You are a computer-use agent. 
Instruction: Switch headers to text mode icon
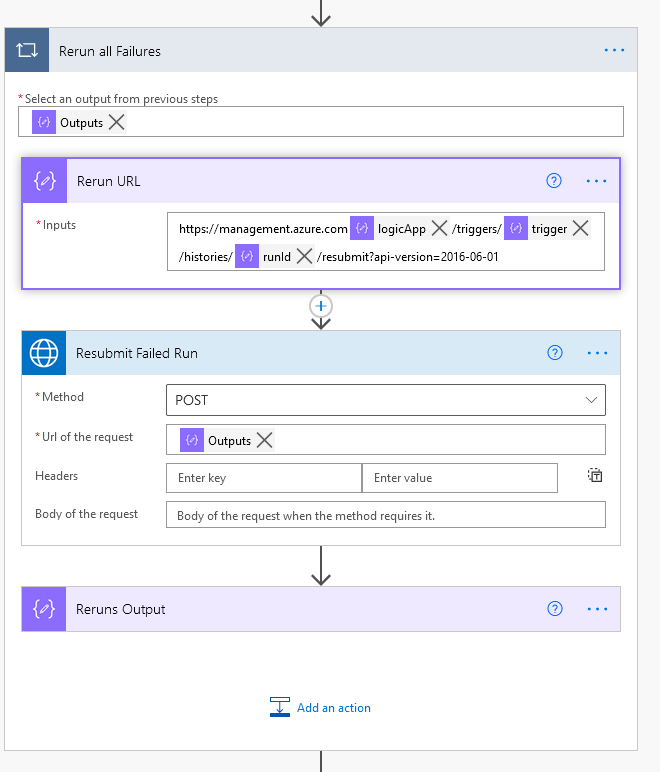[595, 476]
